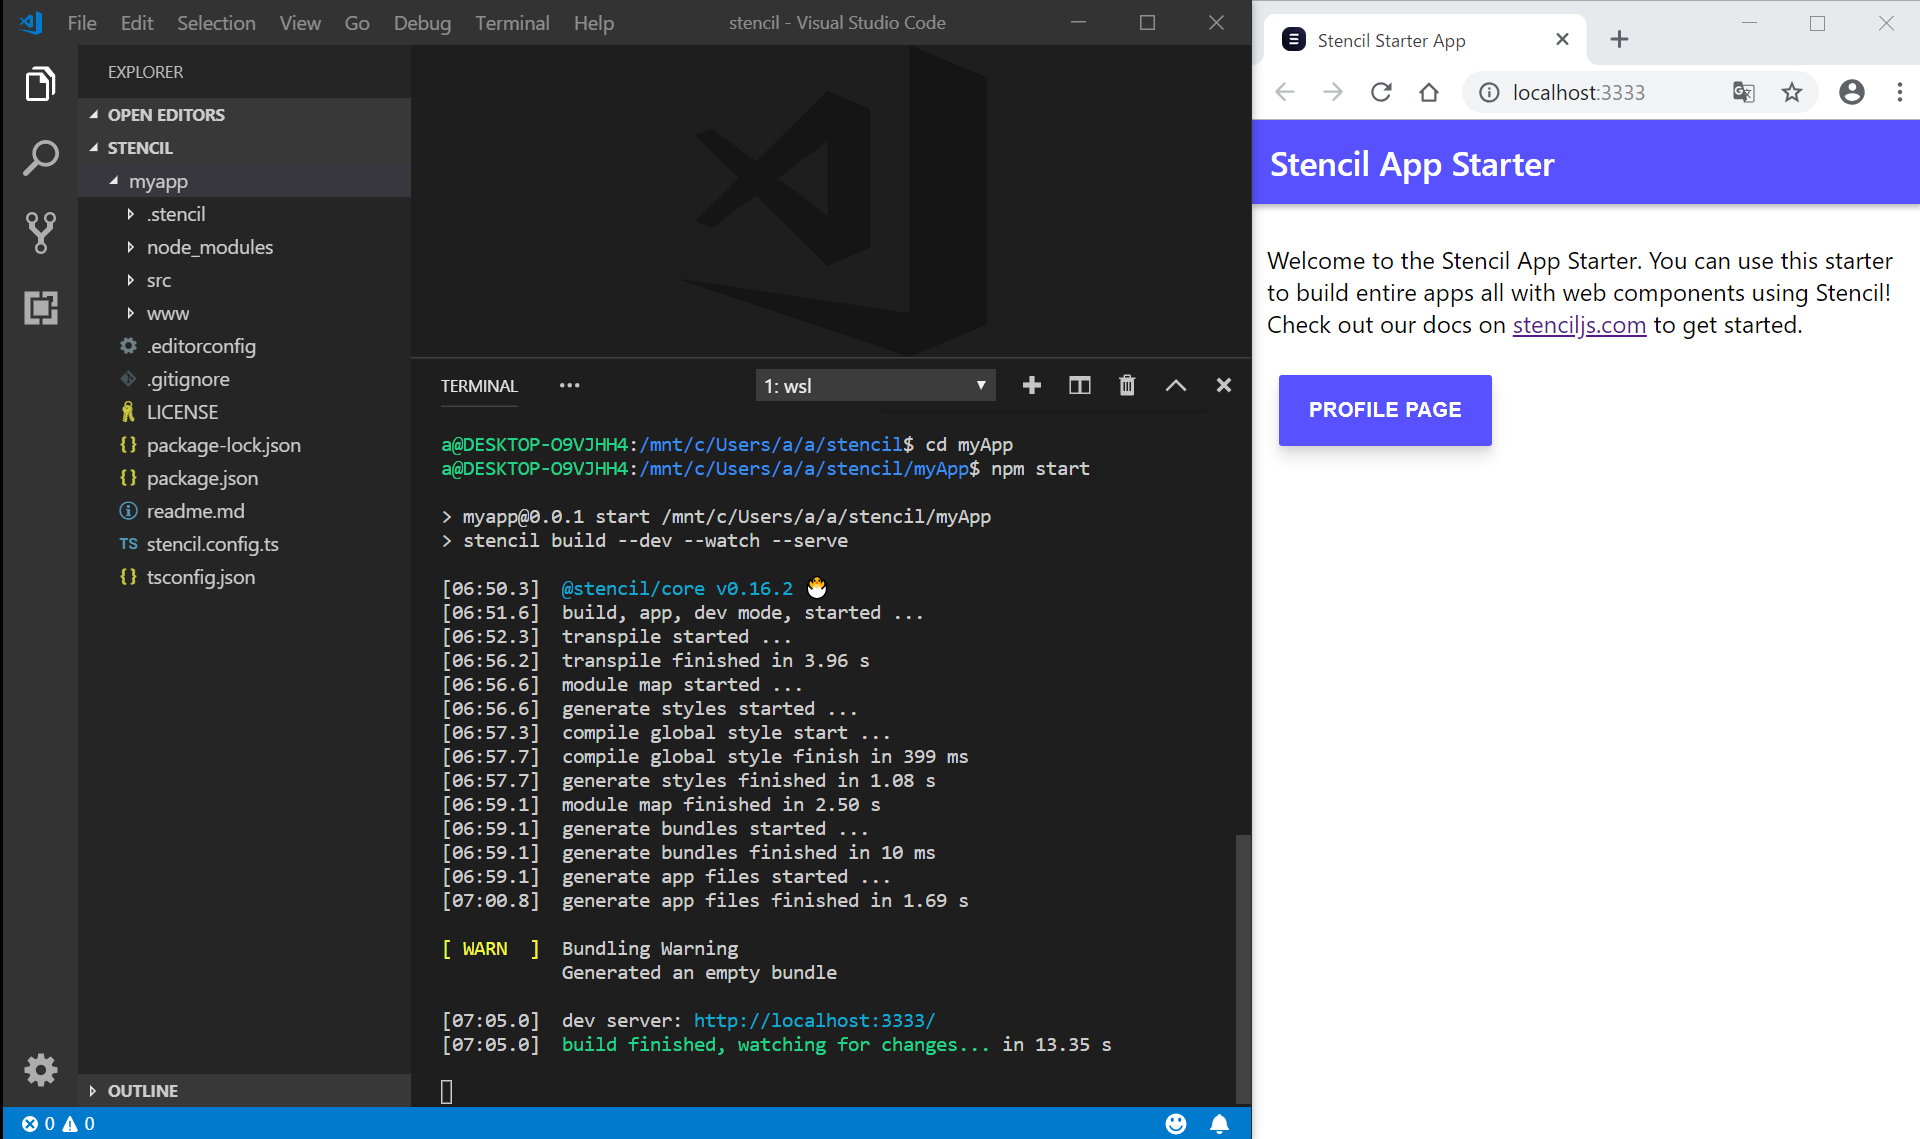The image size is (1920, 1139).
Task: Click the terminal scrollbar thumb
Action: (1243, 968)
